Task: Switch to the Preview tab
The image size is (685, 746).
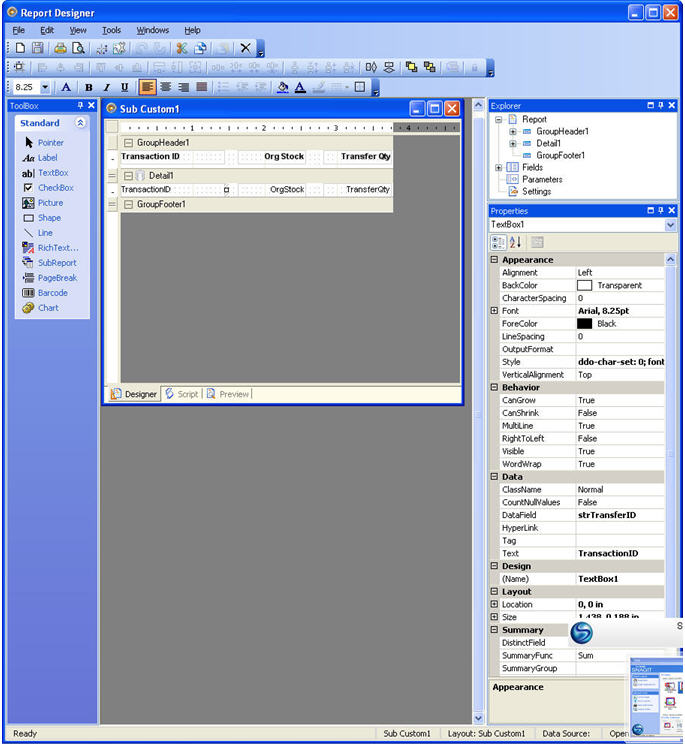Action: tap(228, 394)
